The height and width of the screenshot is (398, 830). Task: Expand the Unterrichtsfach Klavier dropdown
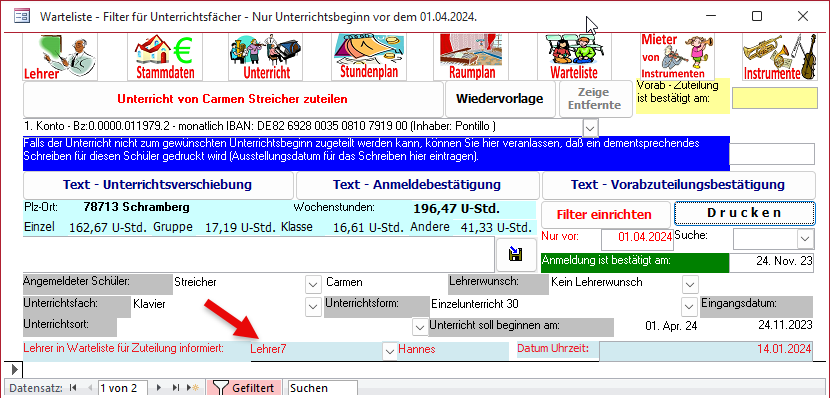click(x=313, y=306)
